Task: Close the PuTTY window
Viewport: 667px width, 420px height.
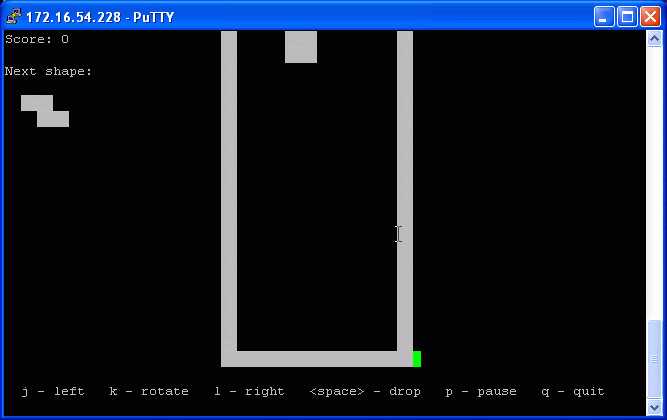Action: (x=650, y=17)
